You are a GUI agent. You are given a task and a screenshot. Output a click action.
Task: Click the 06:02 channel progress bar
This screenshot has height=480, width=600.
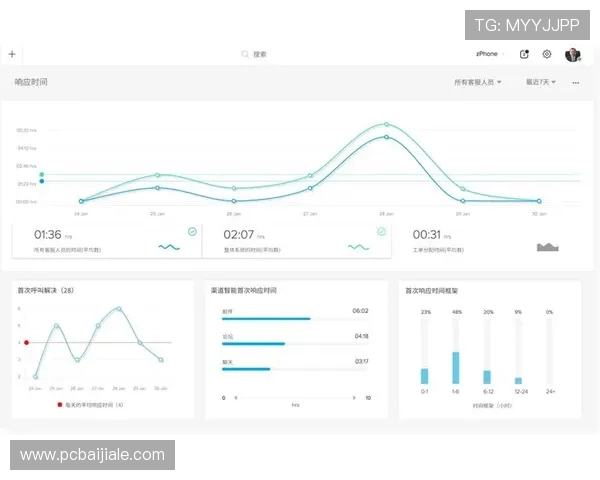pos(266,319)
